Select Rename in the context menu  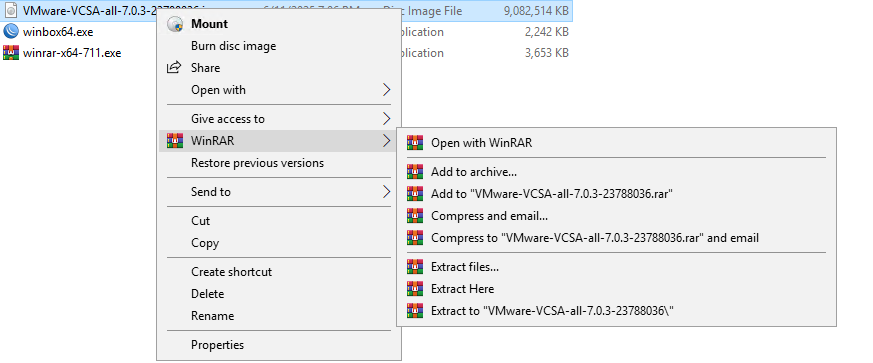pyautogui.click(x=279, y=316)
